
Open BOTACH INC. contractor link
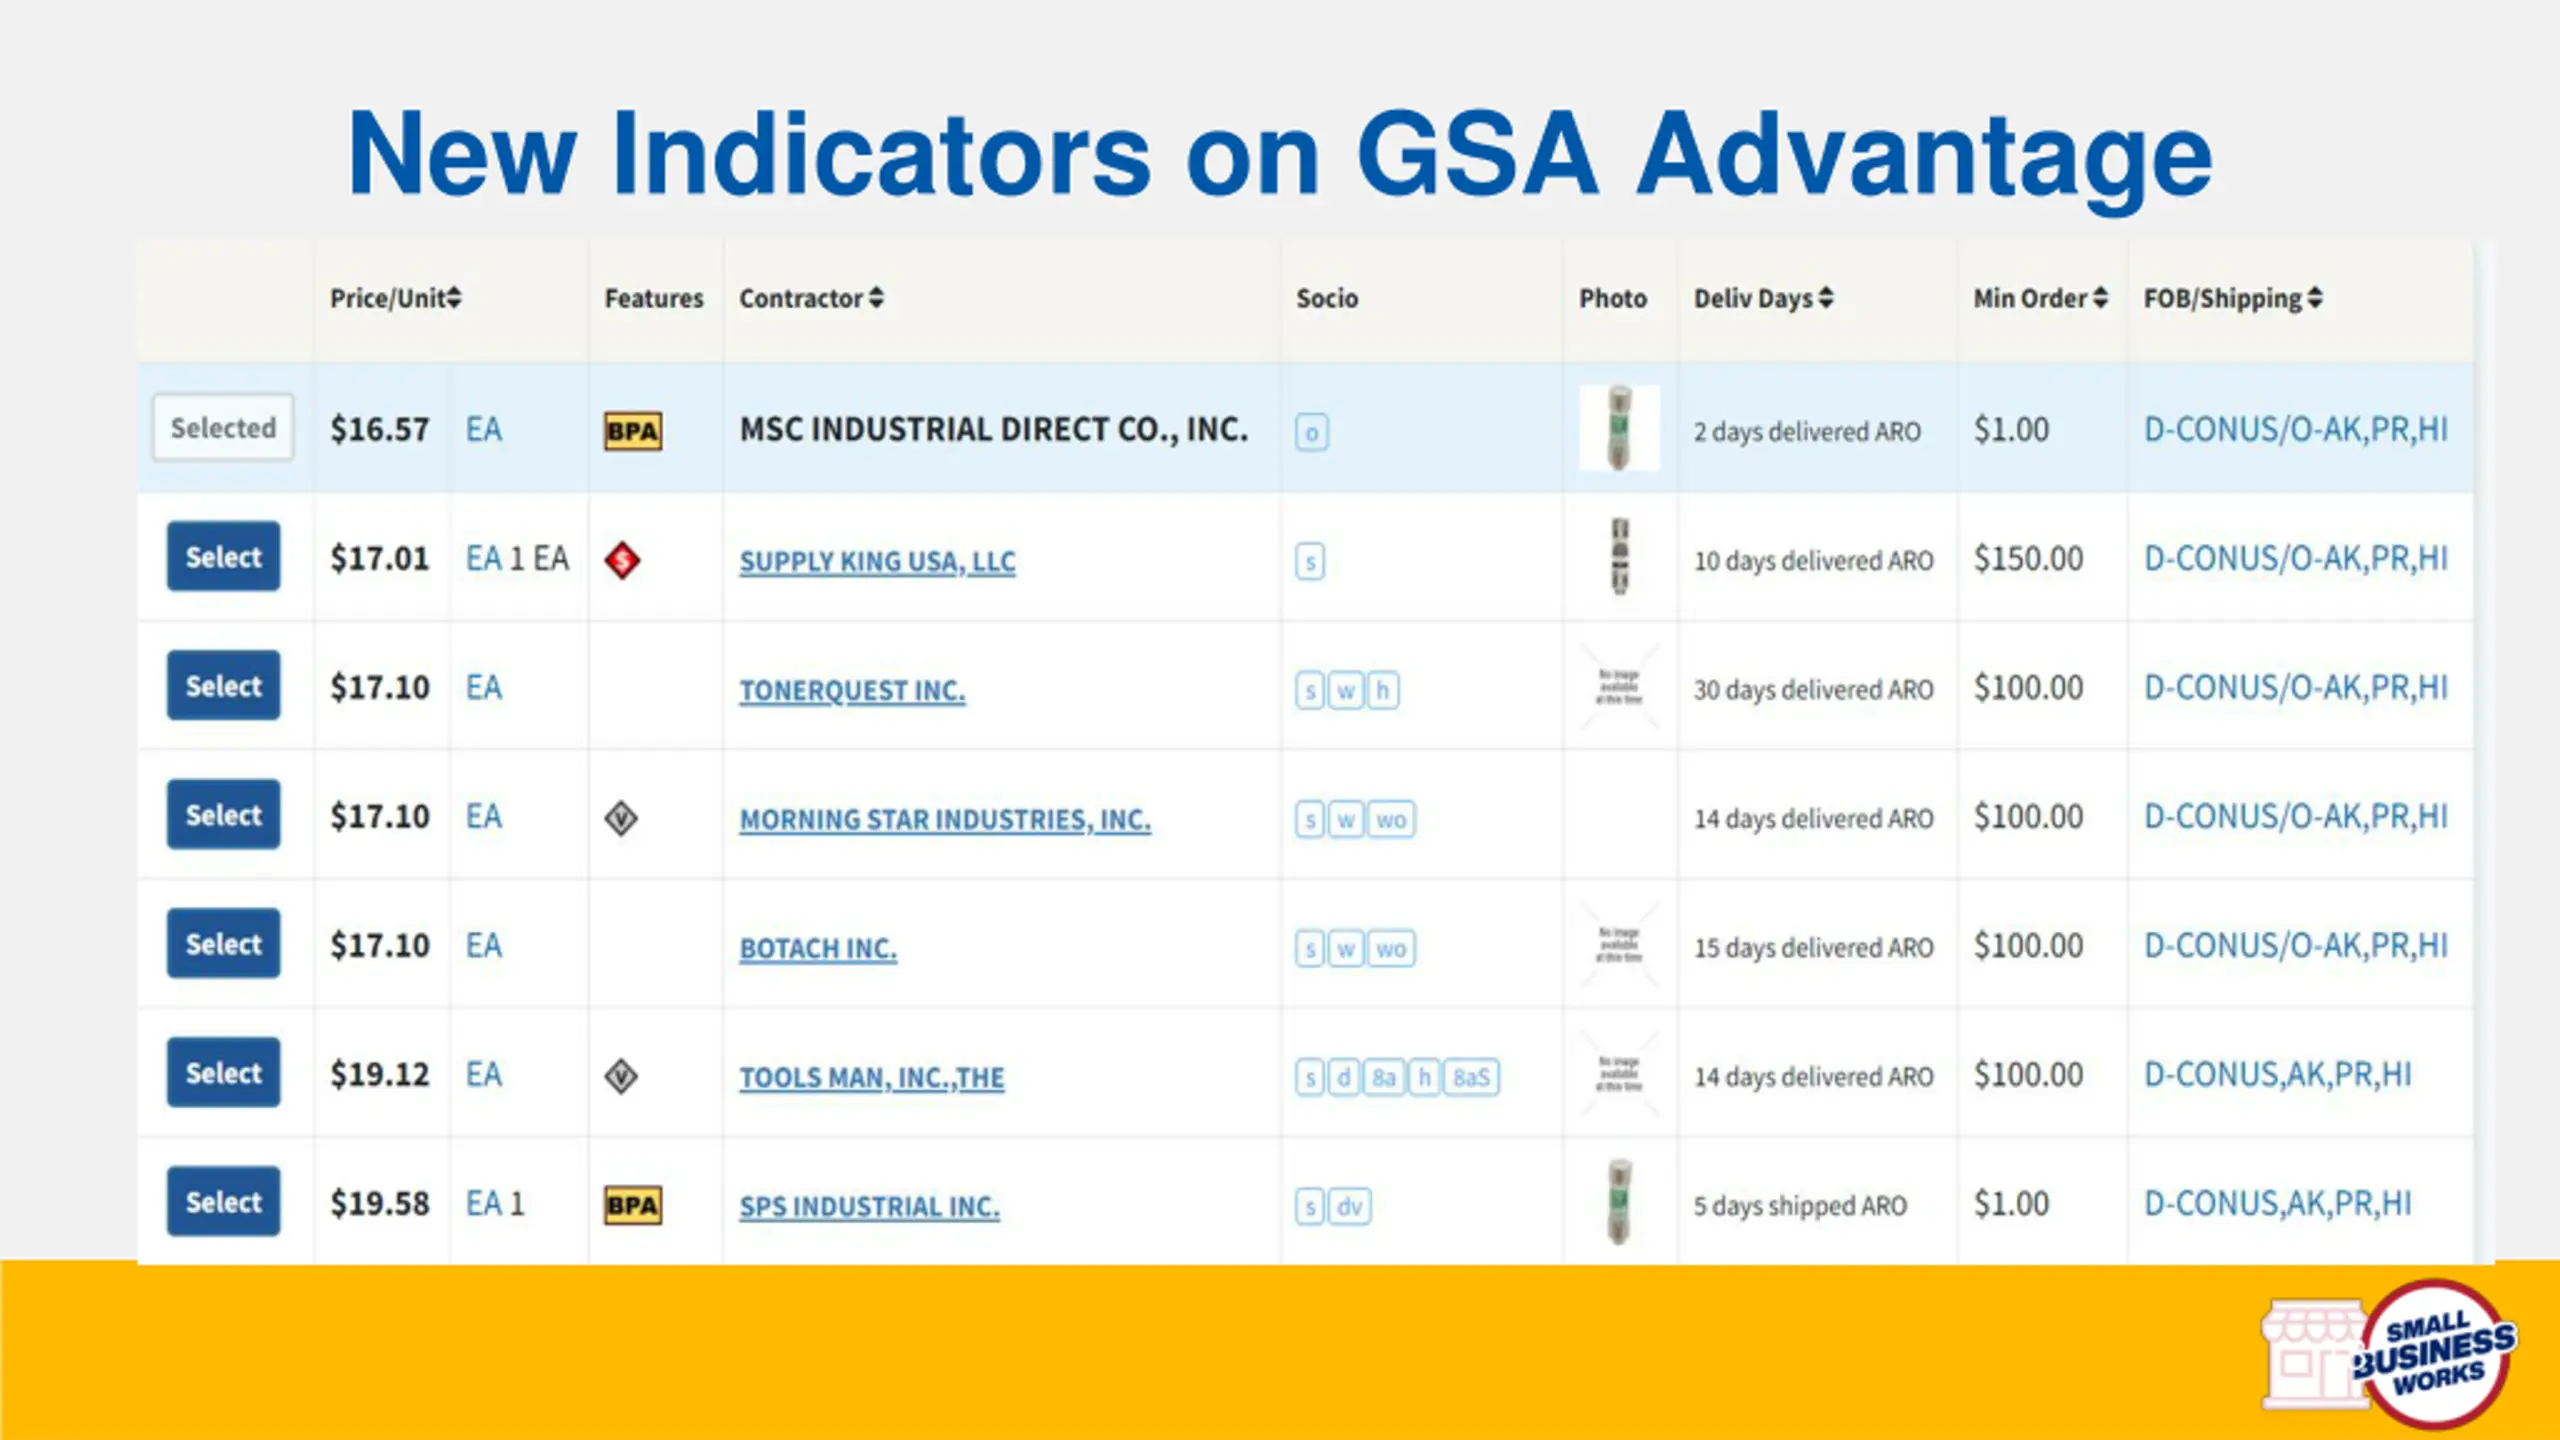pyautogui.click(x=818, y=948)
